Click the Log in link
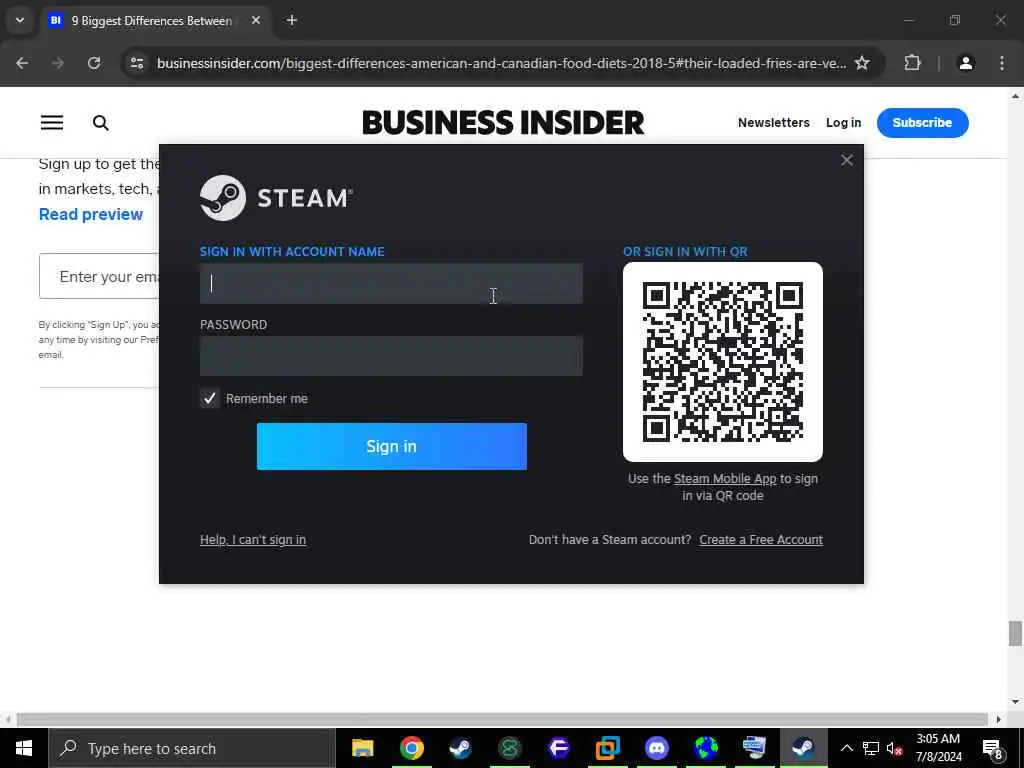This screenshot has height=768, width=1024. click(843, 123)
